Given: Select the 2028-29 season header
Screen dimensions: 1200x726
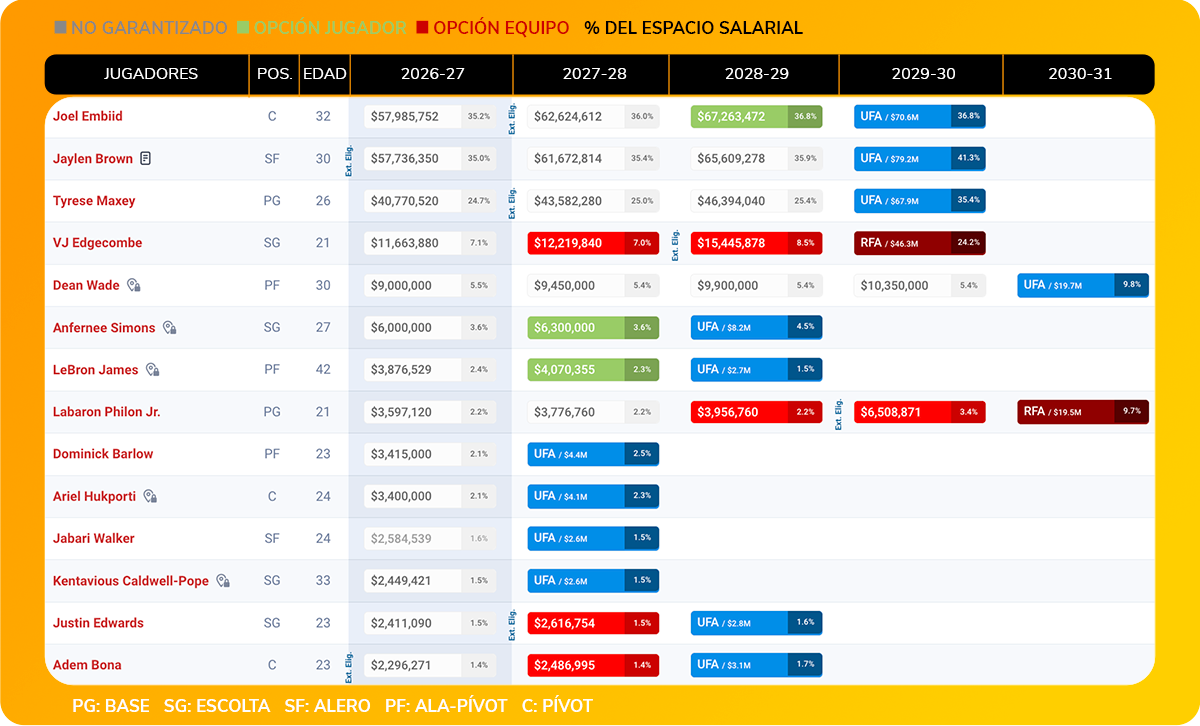Looking at the screenshot, I should 757,74.
